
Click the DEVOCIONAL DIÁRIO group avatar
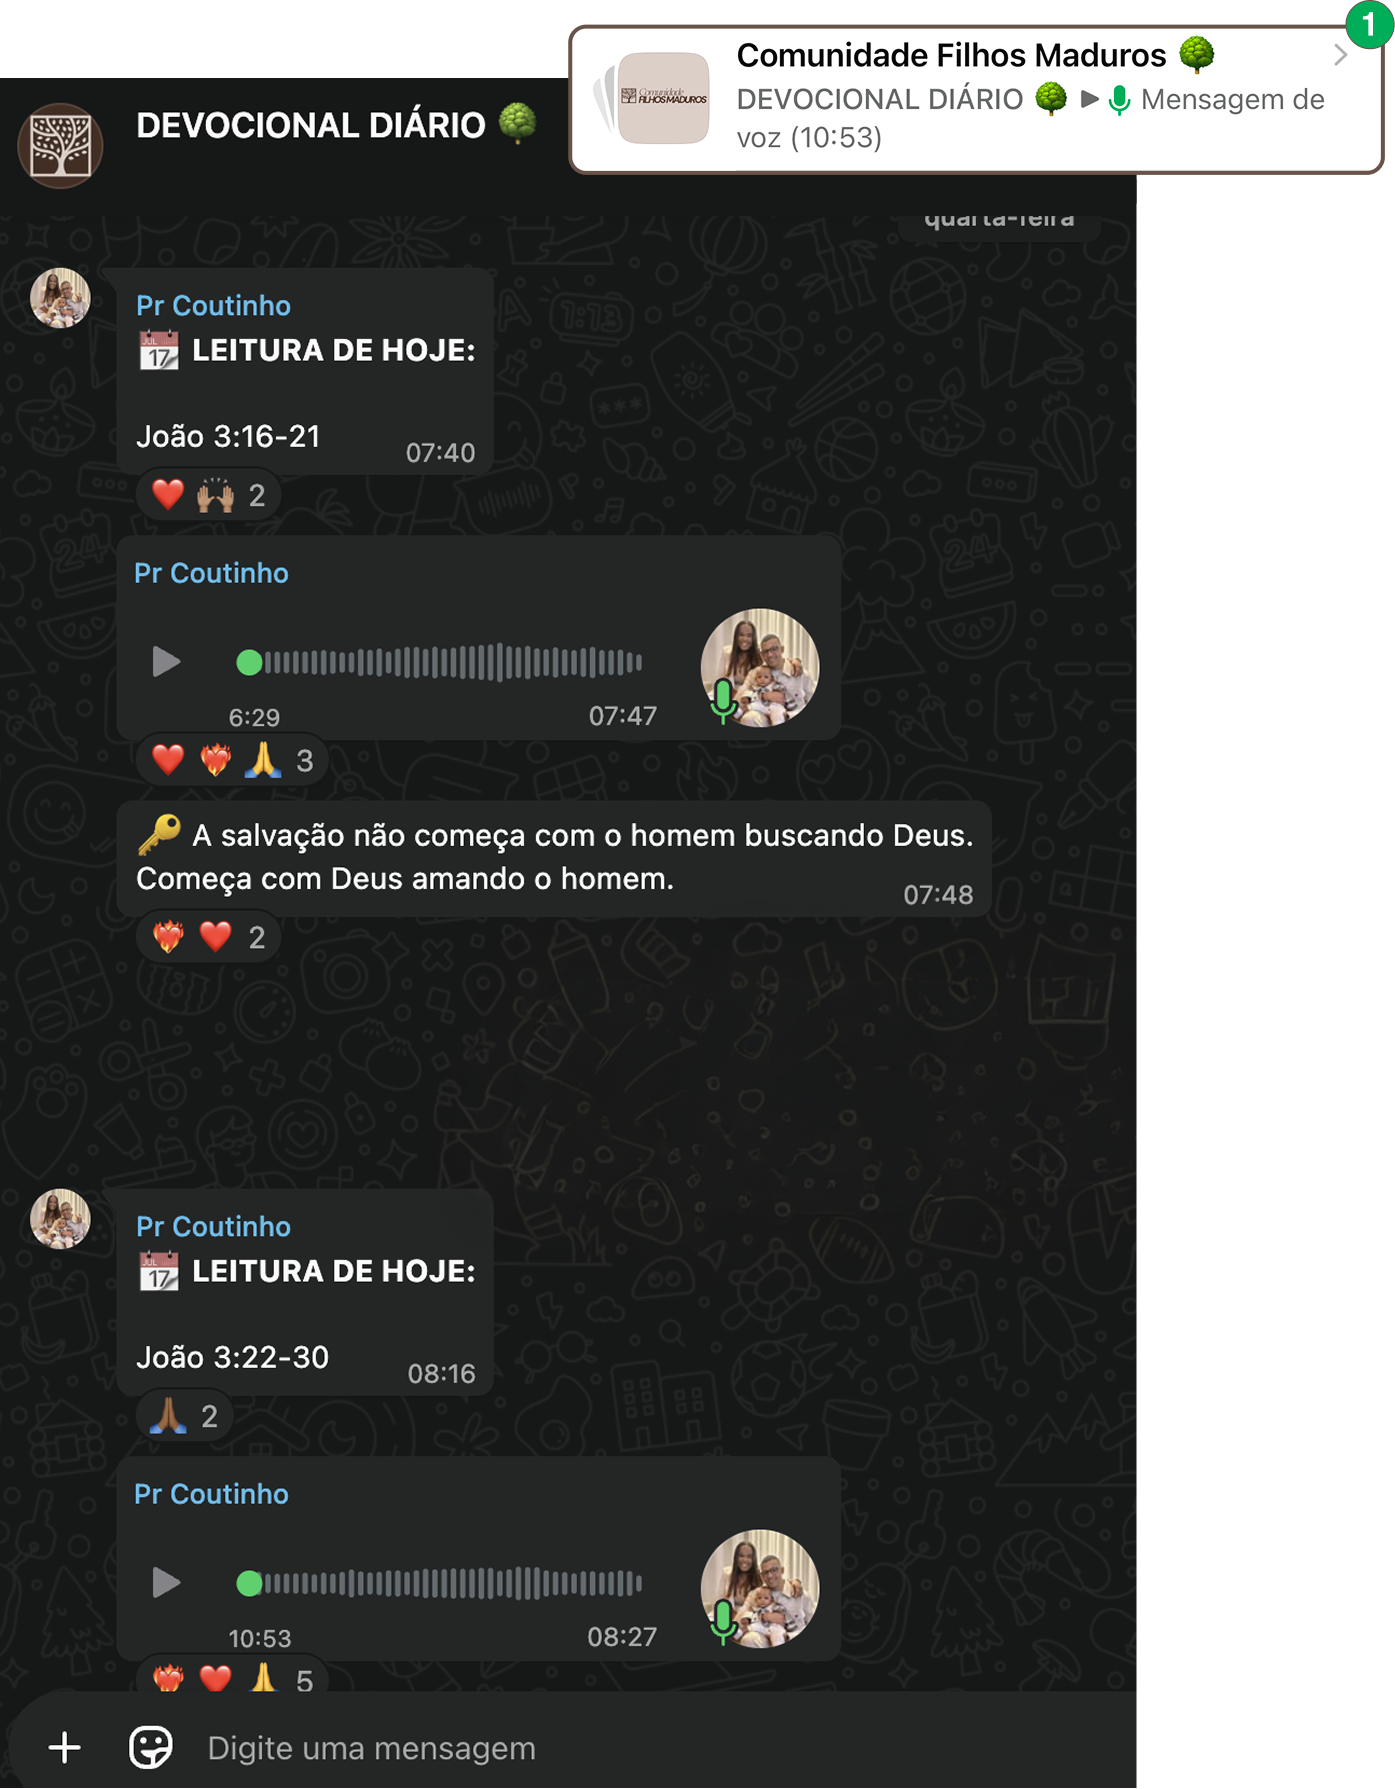(x=61, y=146)
